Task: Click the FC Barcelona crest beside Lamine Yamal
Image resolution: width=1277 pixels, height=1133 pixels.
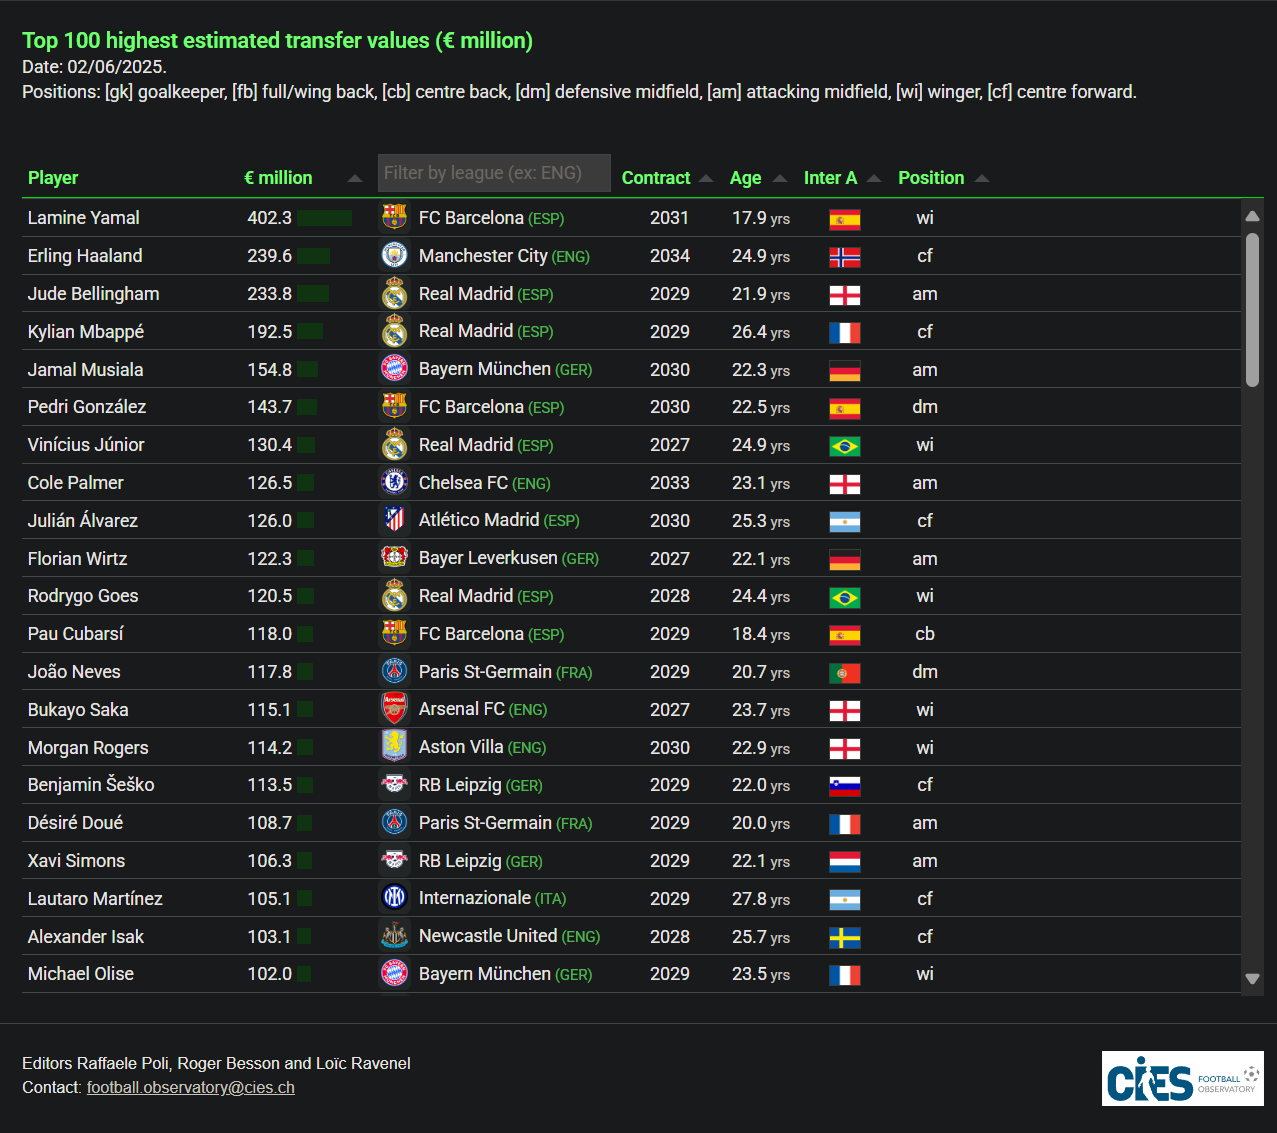Action: [x=395, y=217]
